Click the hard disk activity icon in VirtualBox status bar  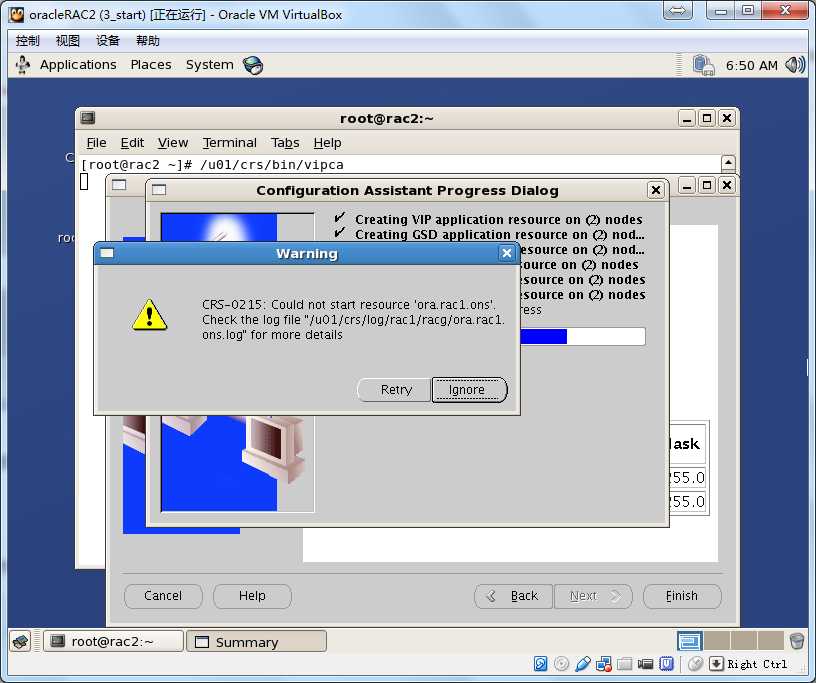click(541, 664)
